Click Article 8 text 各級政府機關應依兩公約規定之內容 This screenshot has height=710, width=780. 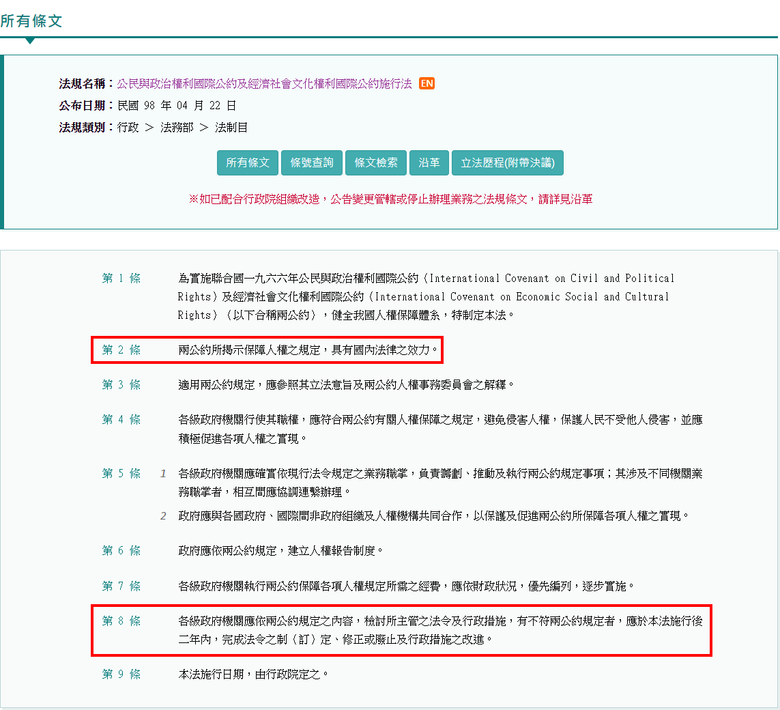(266, 621)
